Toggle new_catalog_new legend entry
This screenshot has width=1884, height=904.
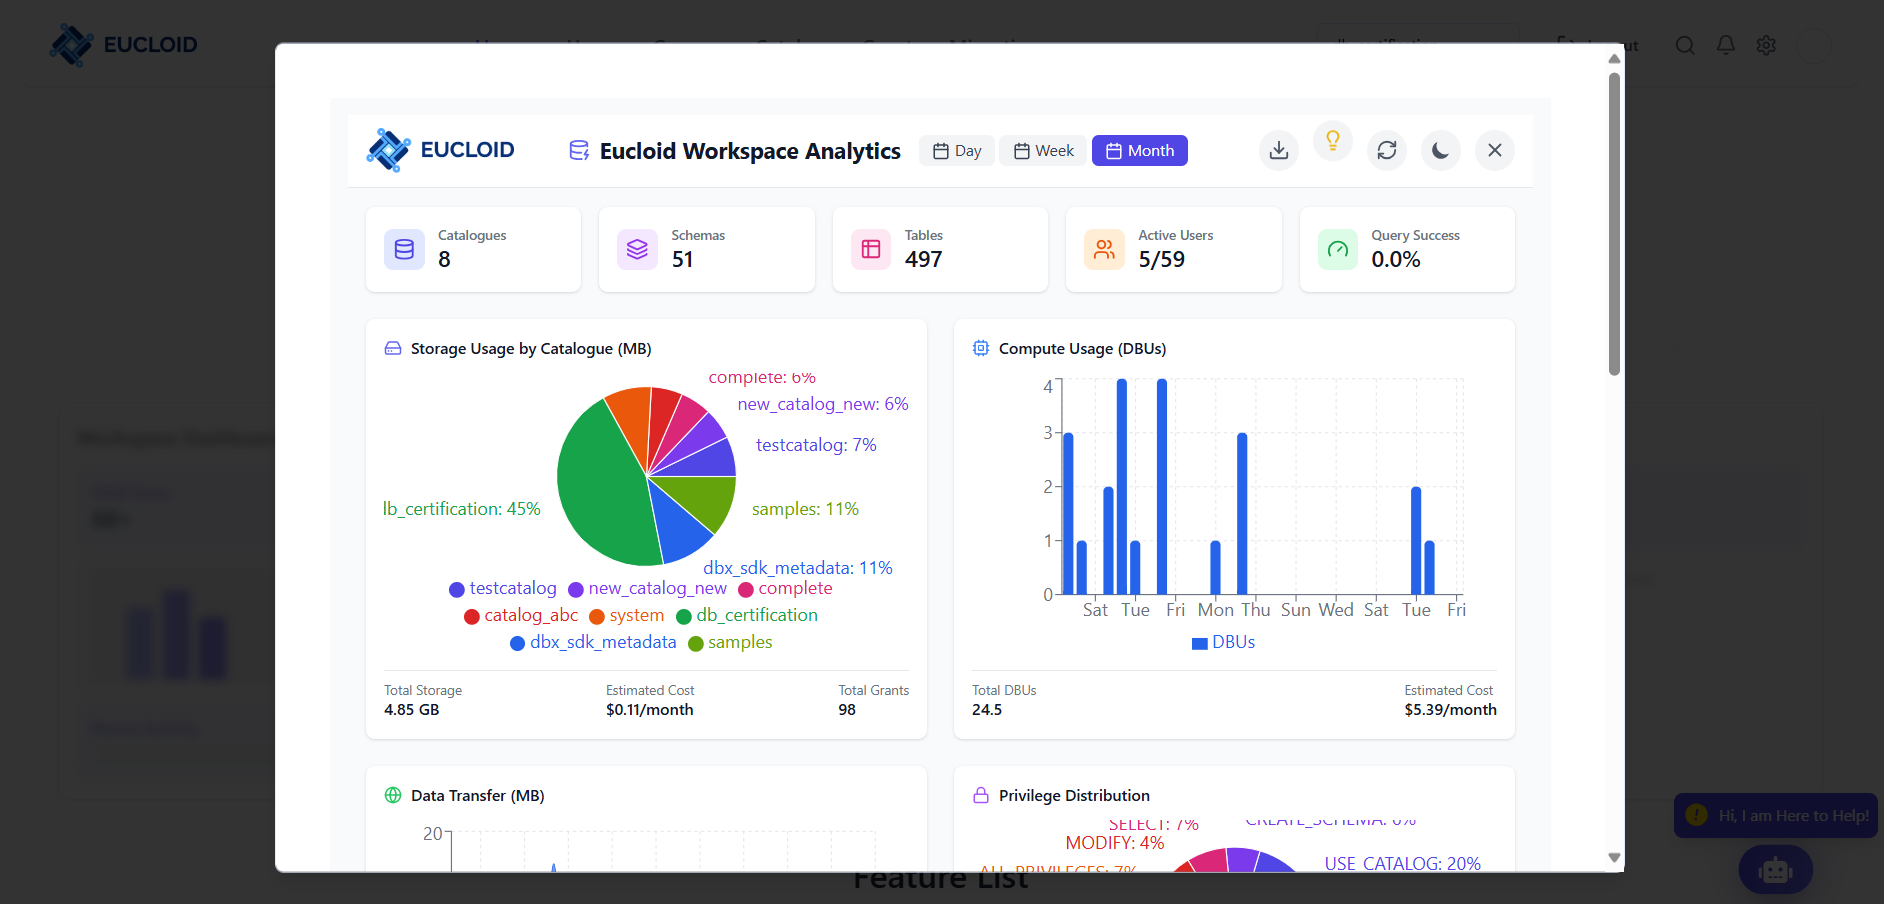(647, 588)
